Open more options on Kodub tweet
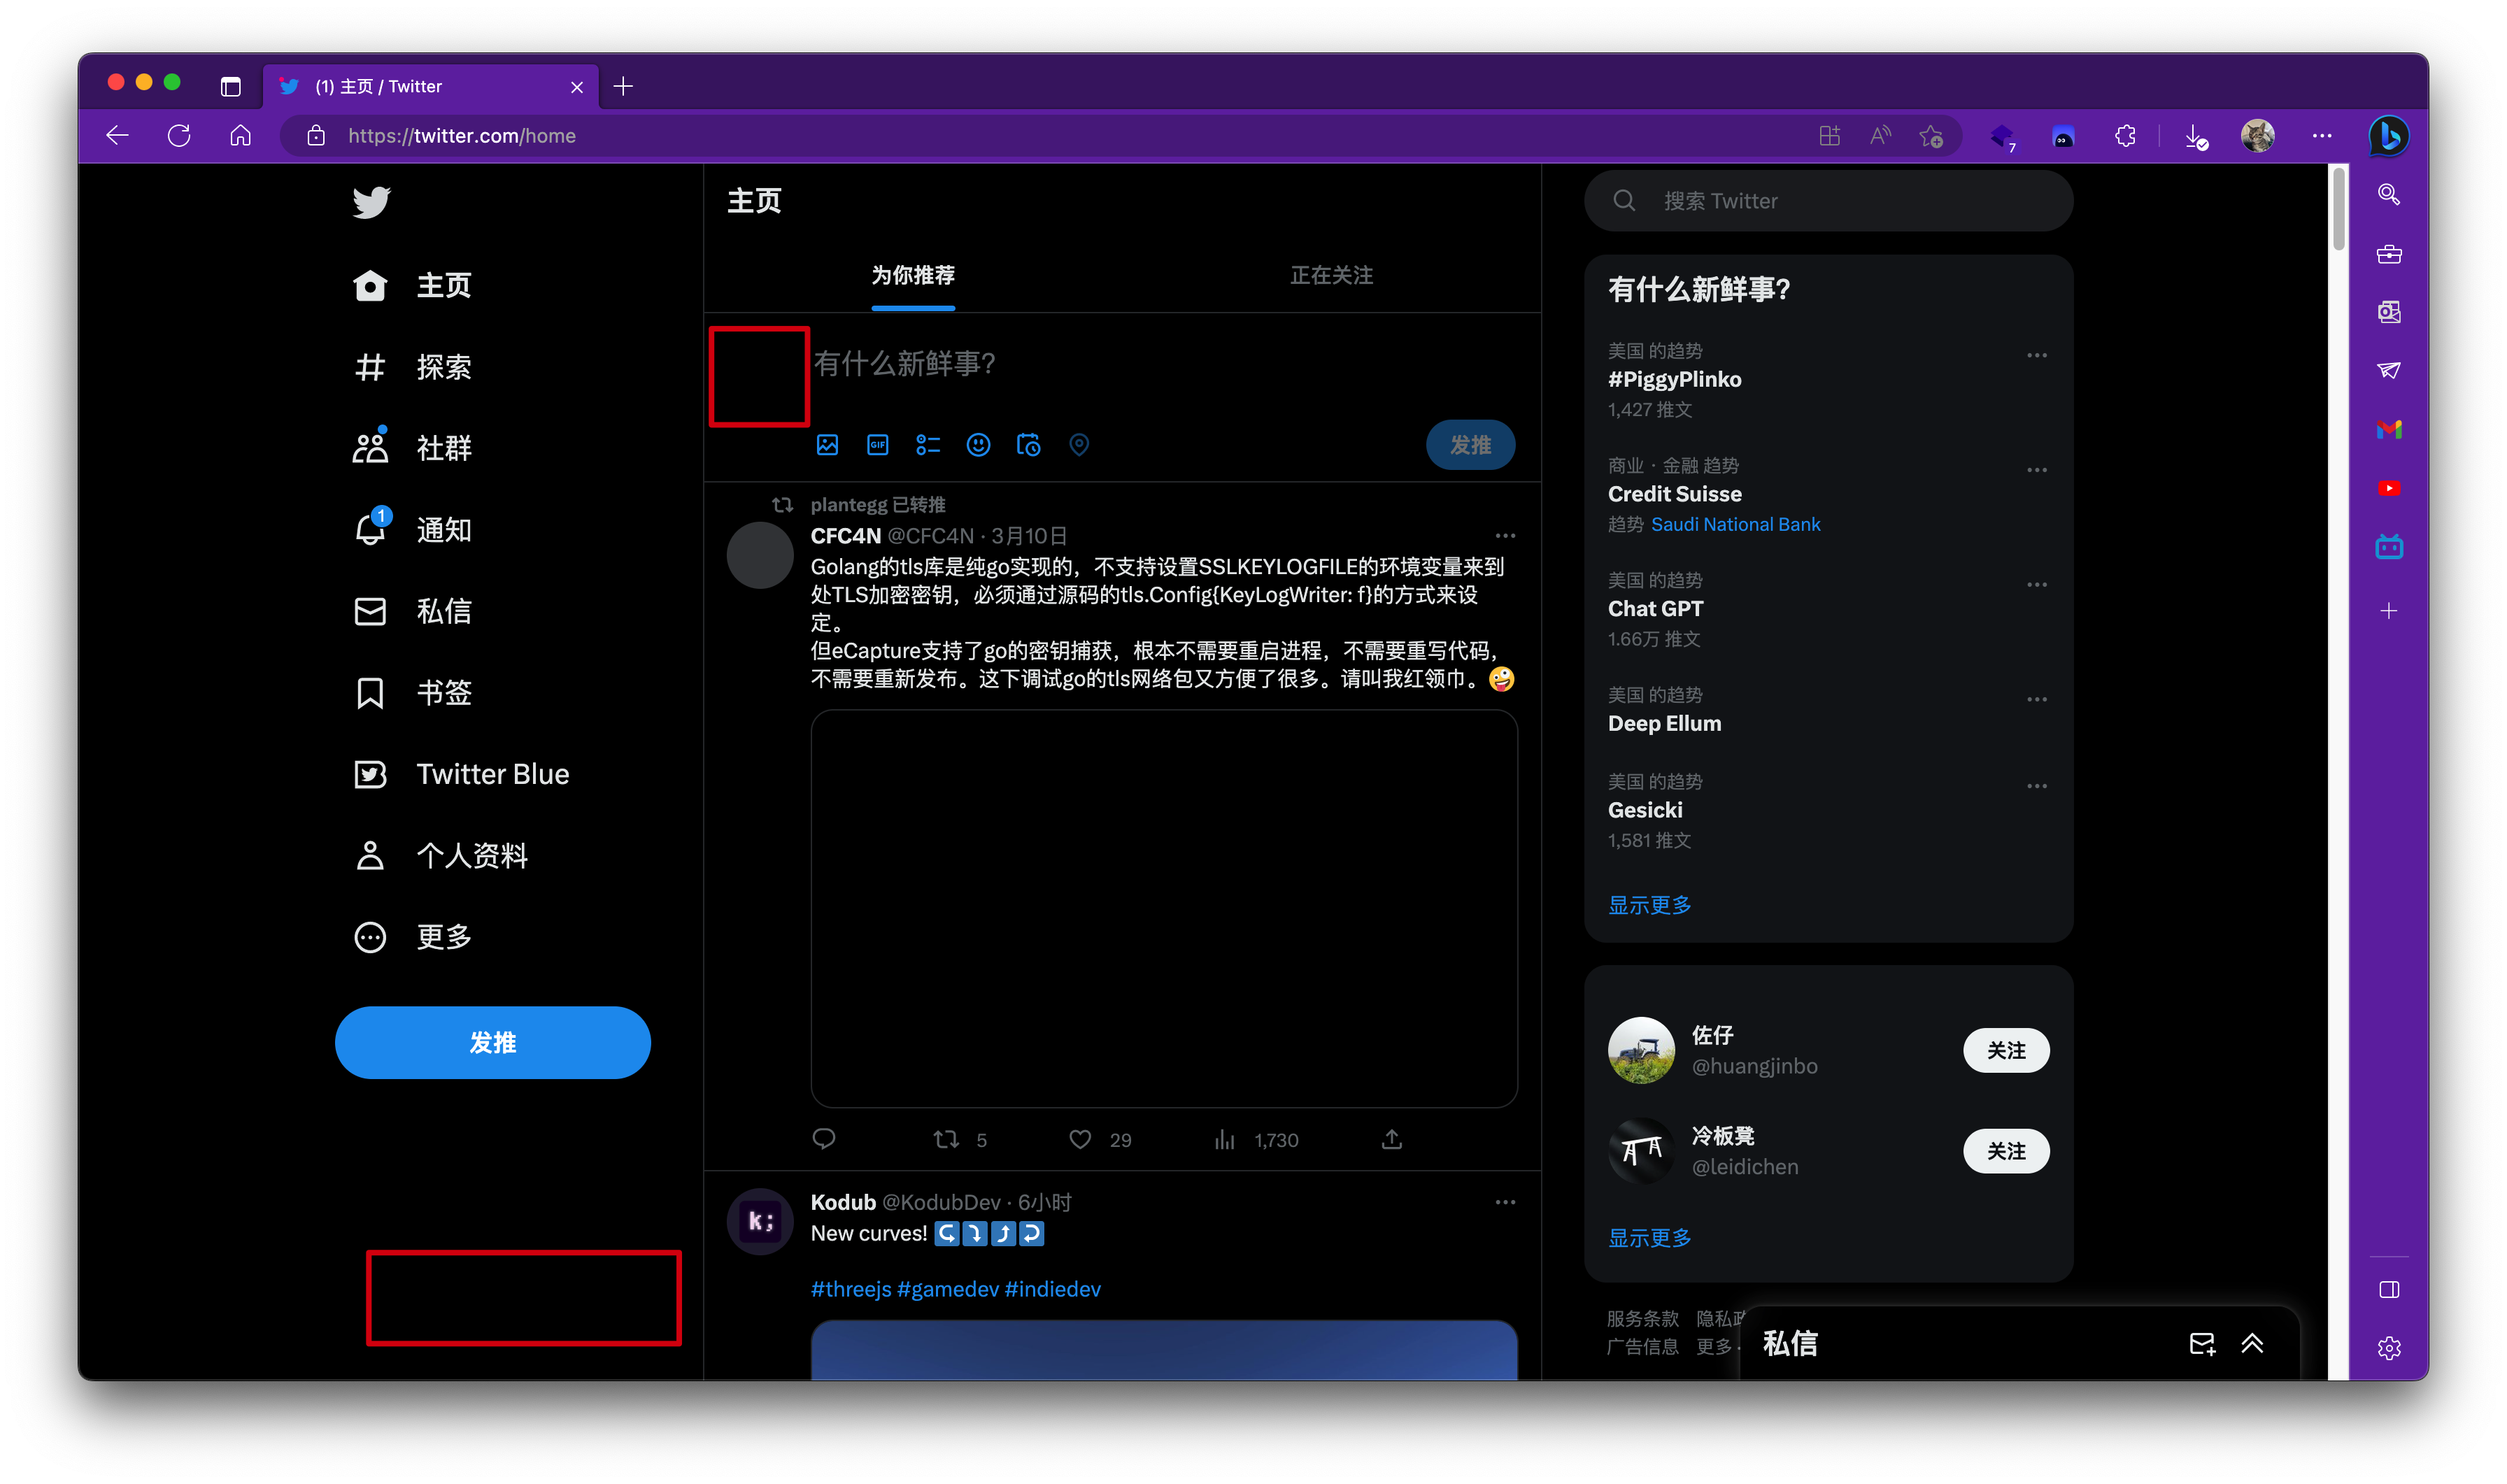The image size is (2507, 1484). coord(1505,1202)
